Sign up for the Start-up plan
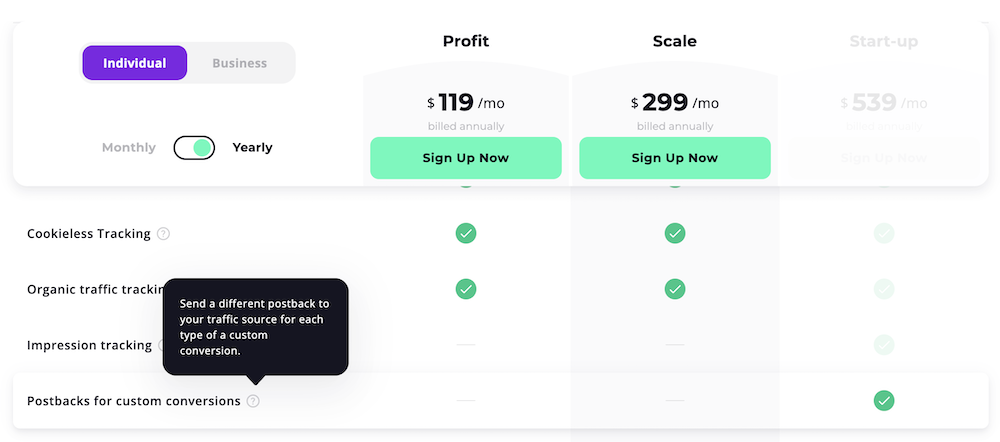The width and height of the screenshot is (1000, 442). point(883,158)
